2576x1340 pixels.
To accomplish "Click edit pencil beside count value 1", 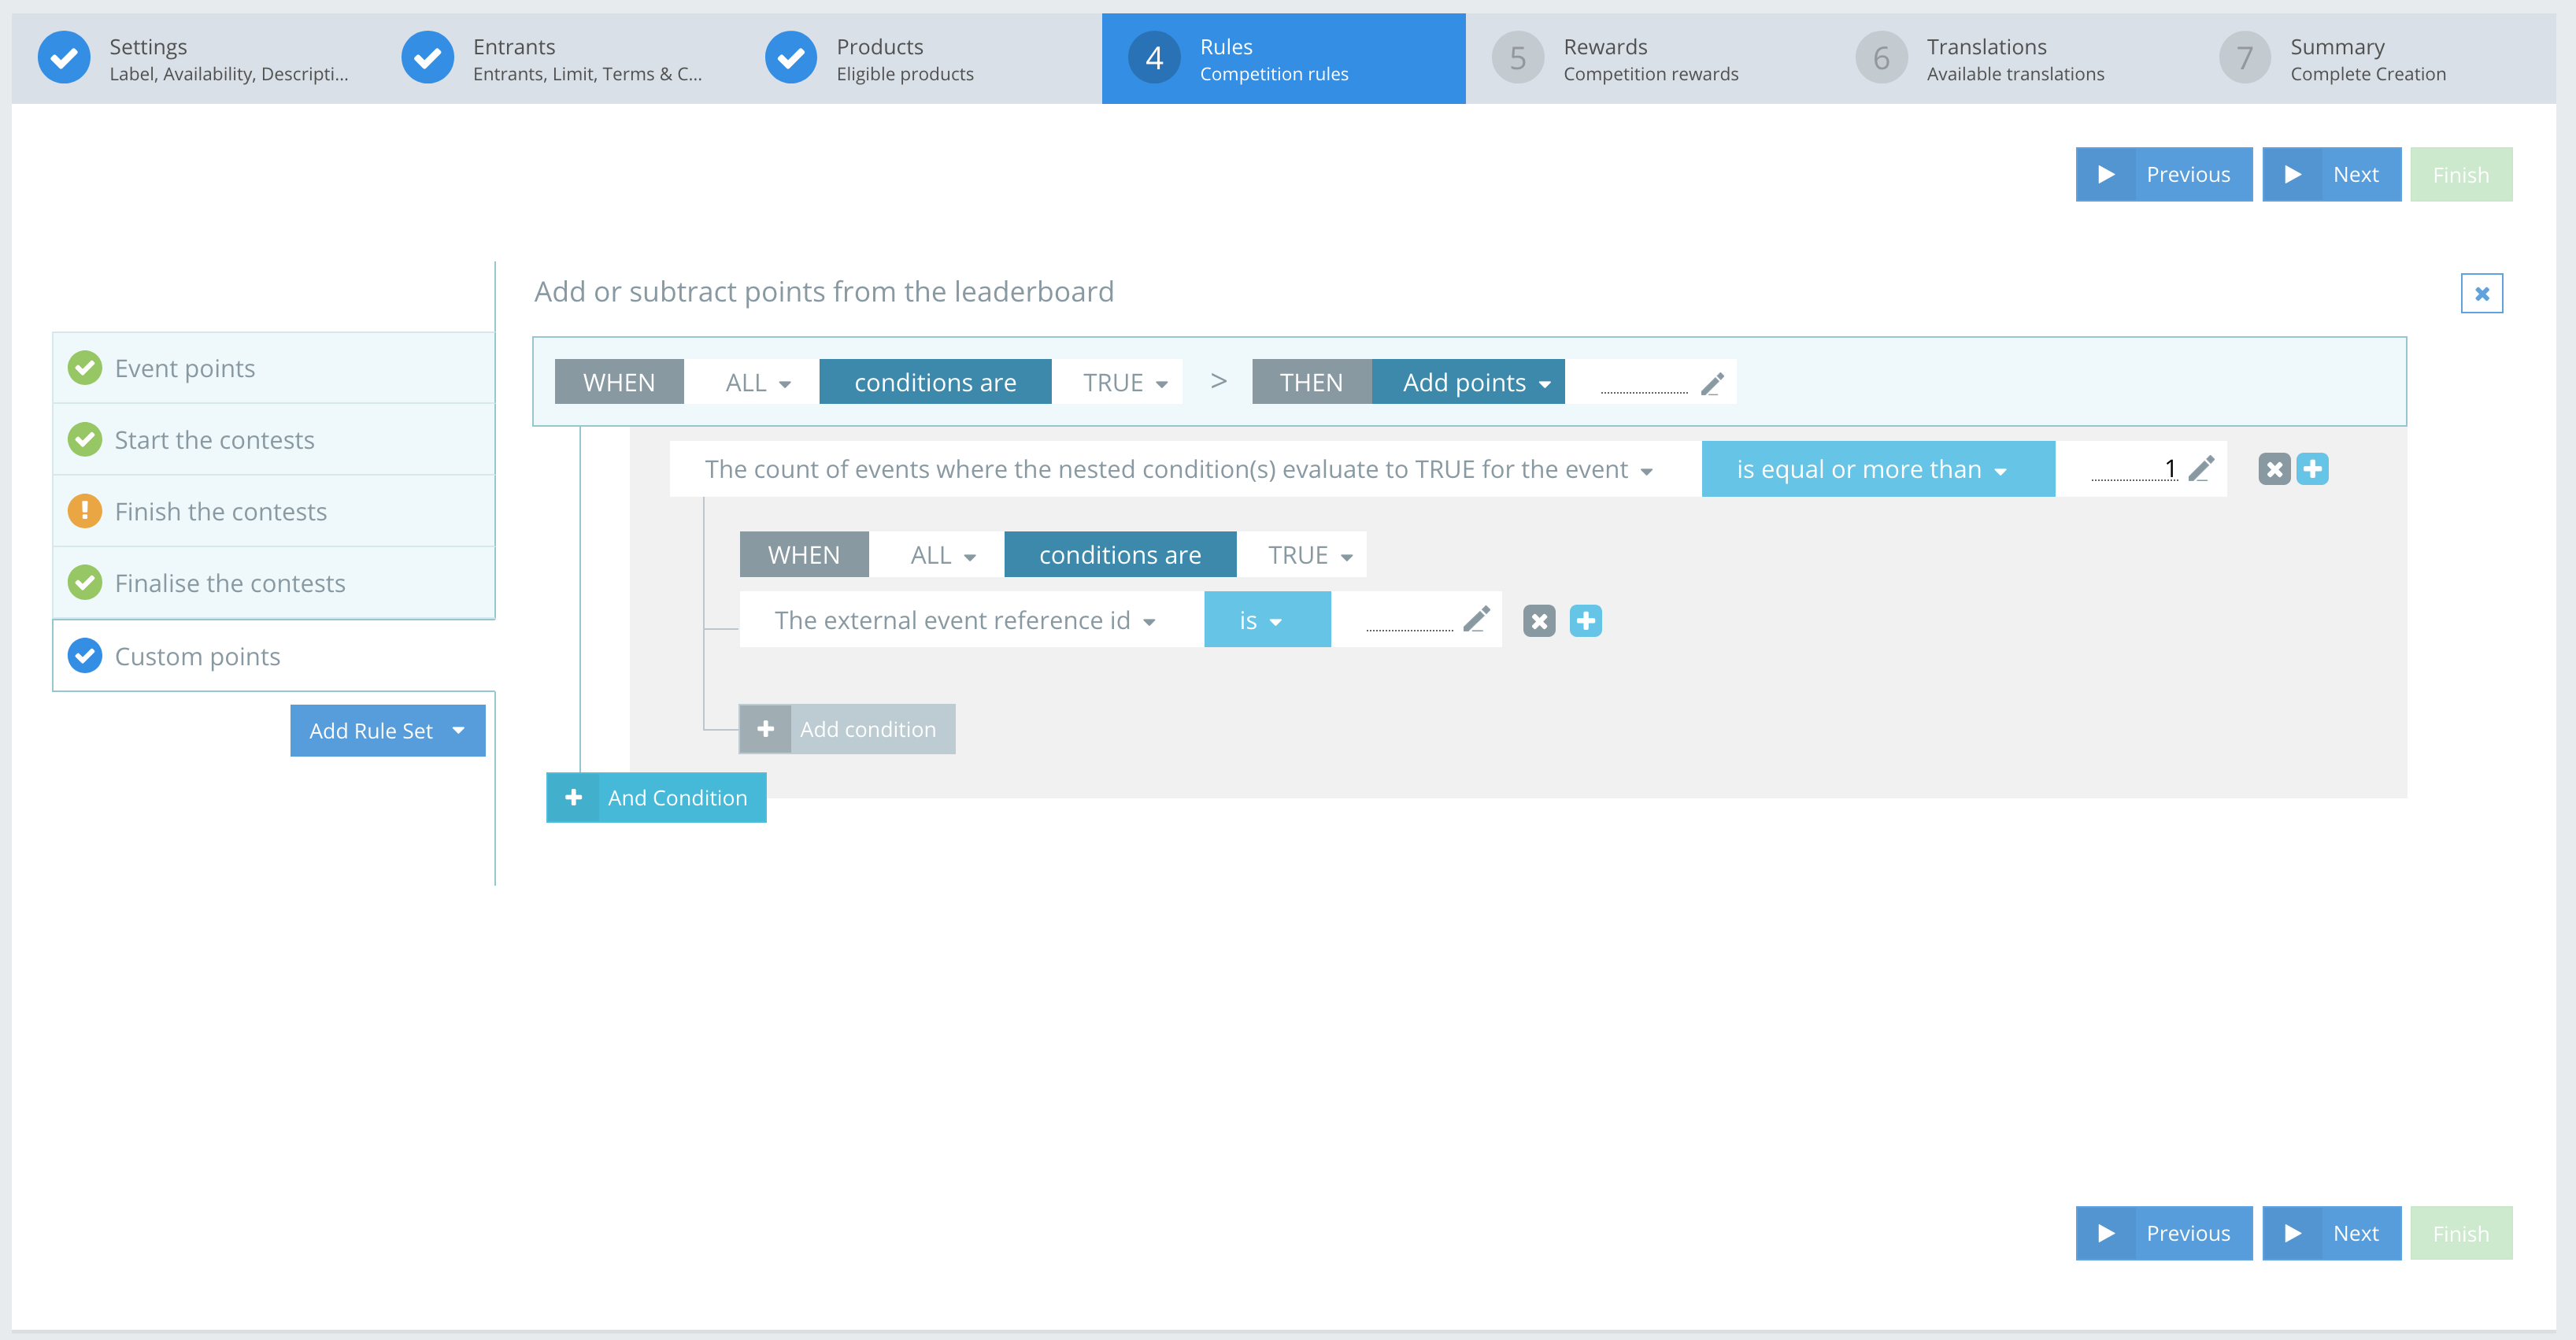I will pyautogui.click(x=2200, y=469).
